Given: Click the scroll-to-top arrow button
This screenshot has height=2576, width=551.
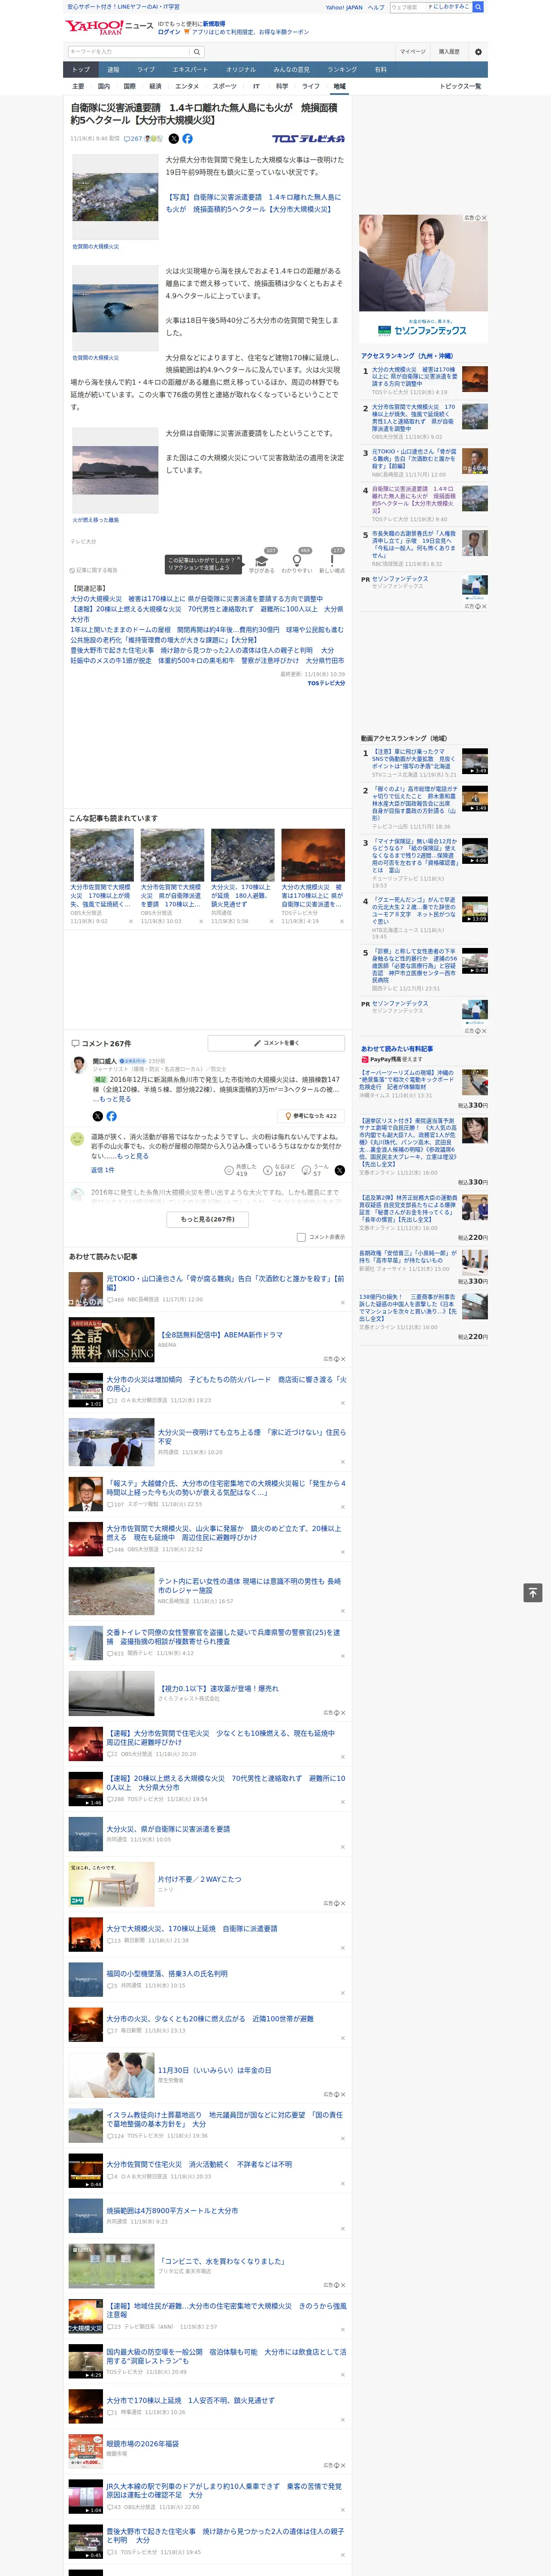Looking at the screenshot, I should point(533,1592).
